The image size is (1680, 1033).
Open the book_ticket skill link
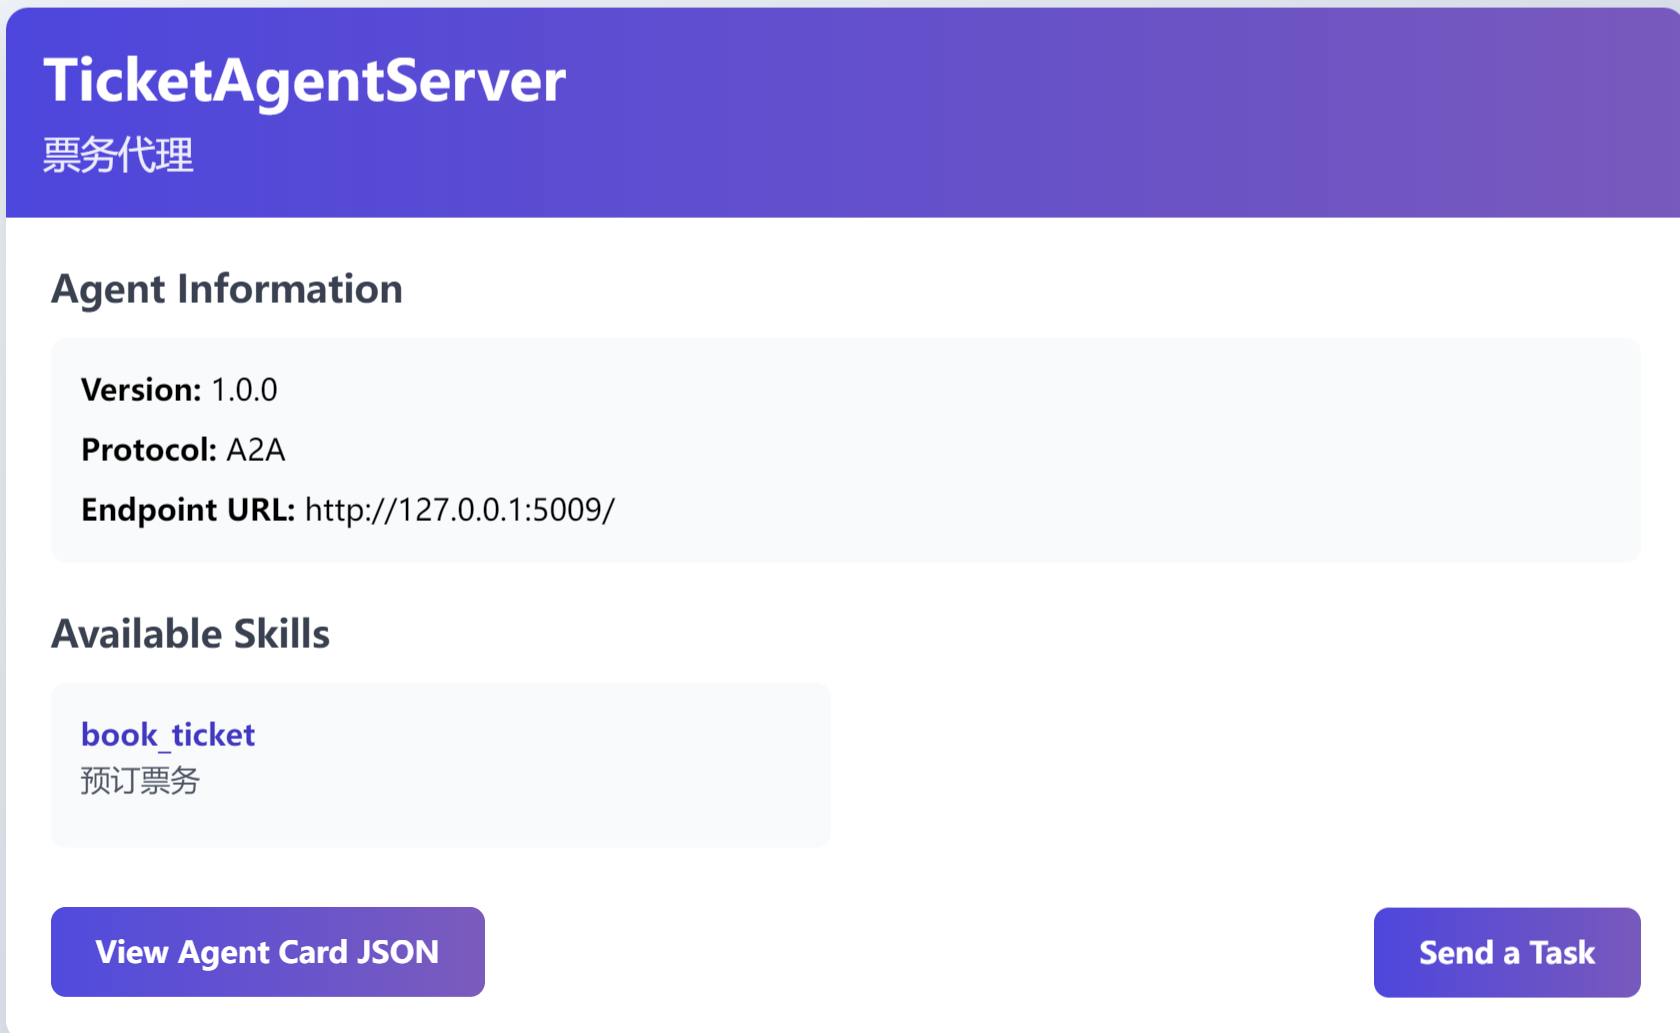[x=168, y=735]
